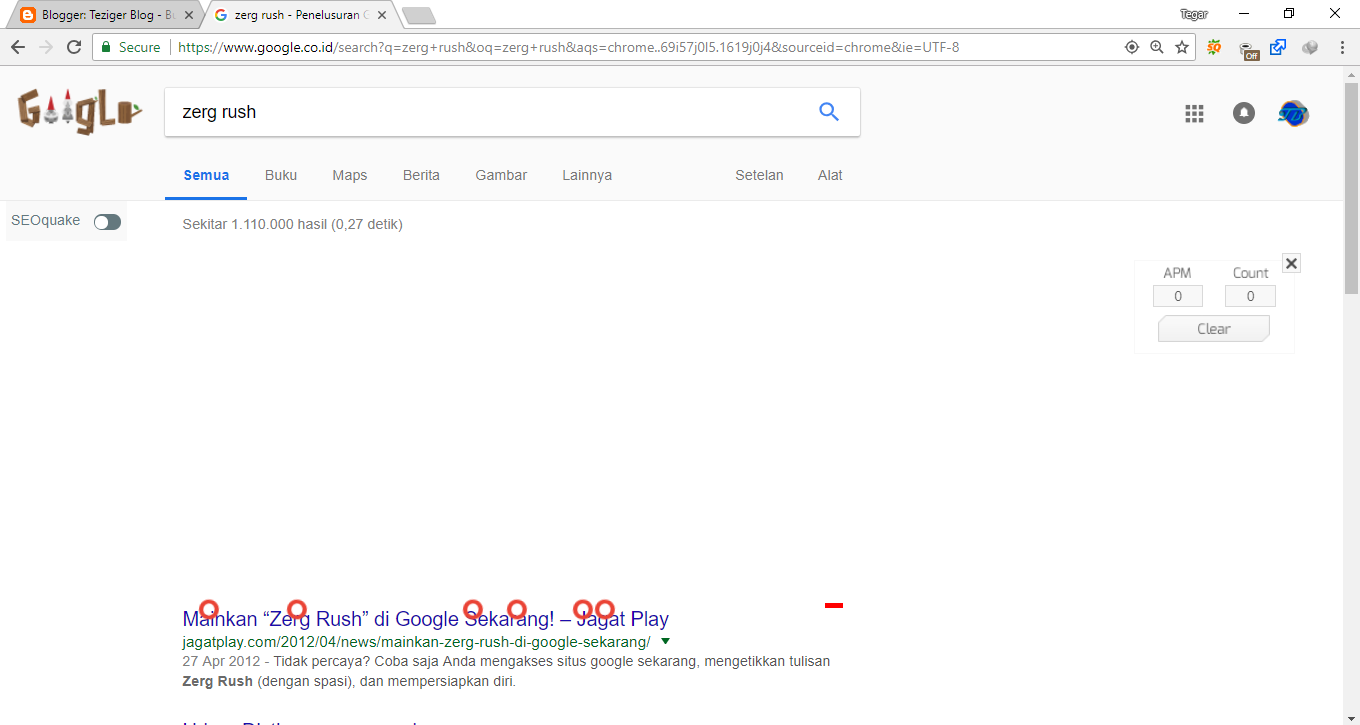Screen dimensions: 1360x725
Task: Go back with the browser back arrow
Action: click(x=18, y=47)
